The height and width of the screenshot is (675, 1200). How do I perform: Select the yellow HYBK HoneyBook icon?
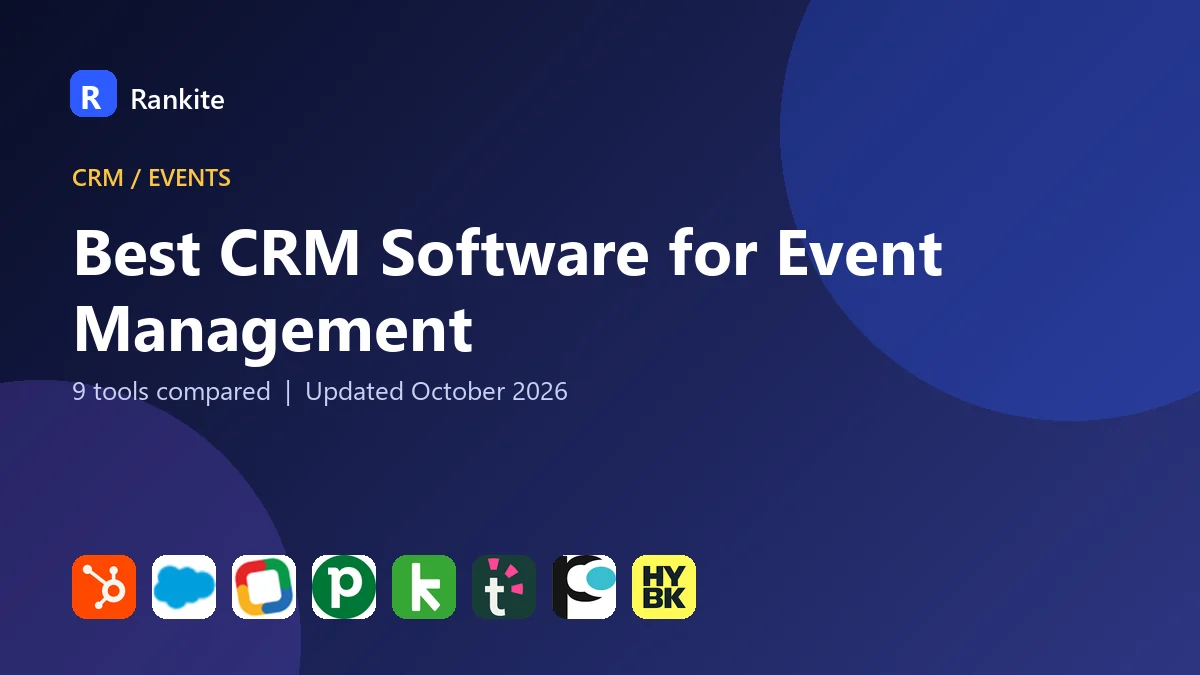[664, 587]
